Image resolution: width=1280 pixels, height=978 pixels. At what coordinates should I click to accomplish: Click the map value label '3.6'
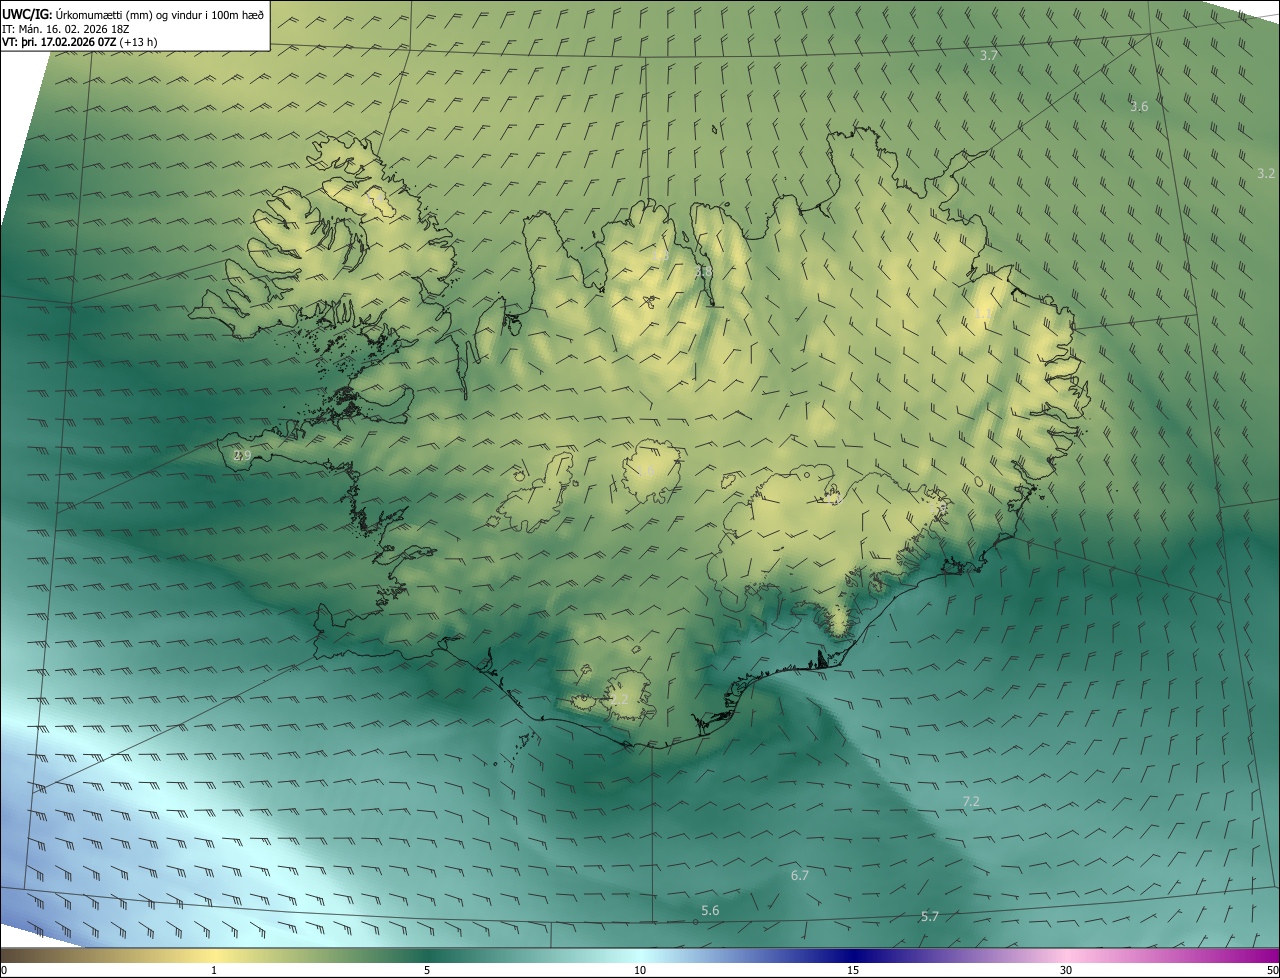click(1139, 107)
